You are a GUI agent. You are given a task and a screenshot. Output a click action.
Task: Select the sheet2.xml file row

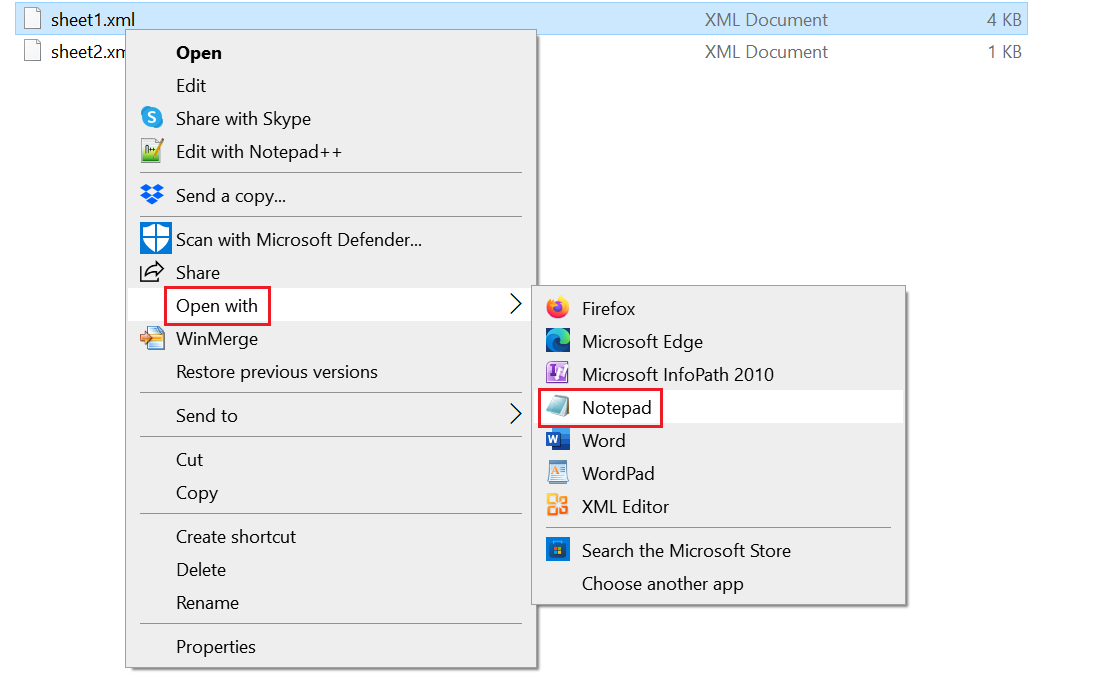80,51
